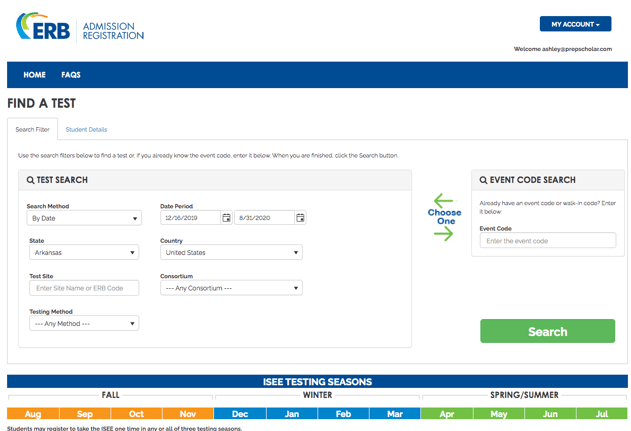The height and width of the screenshot is (431, 631).
Task: Click the ERB Admission Registration logo
Action: [x=80, y=27]
